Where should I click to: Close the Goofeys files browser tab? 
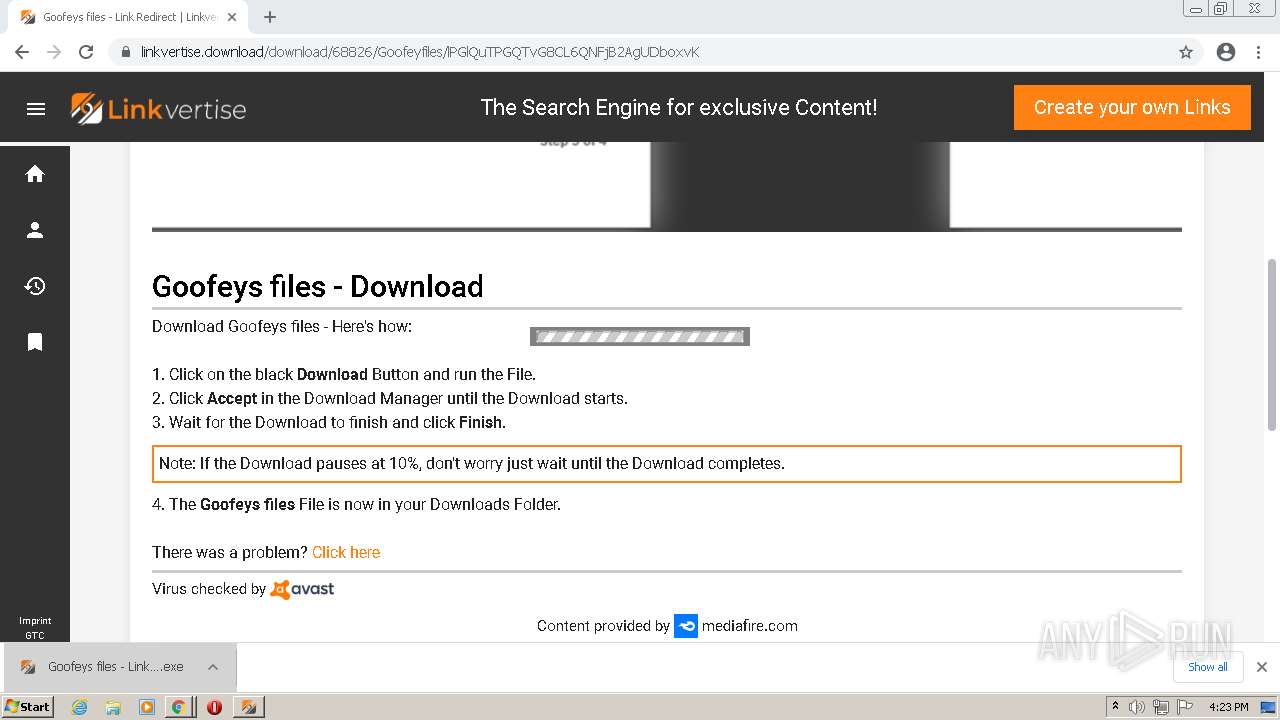(x=232, y=17)
